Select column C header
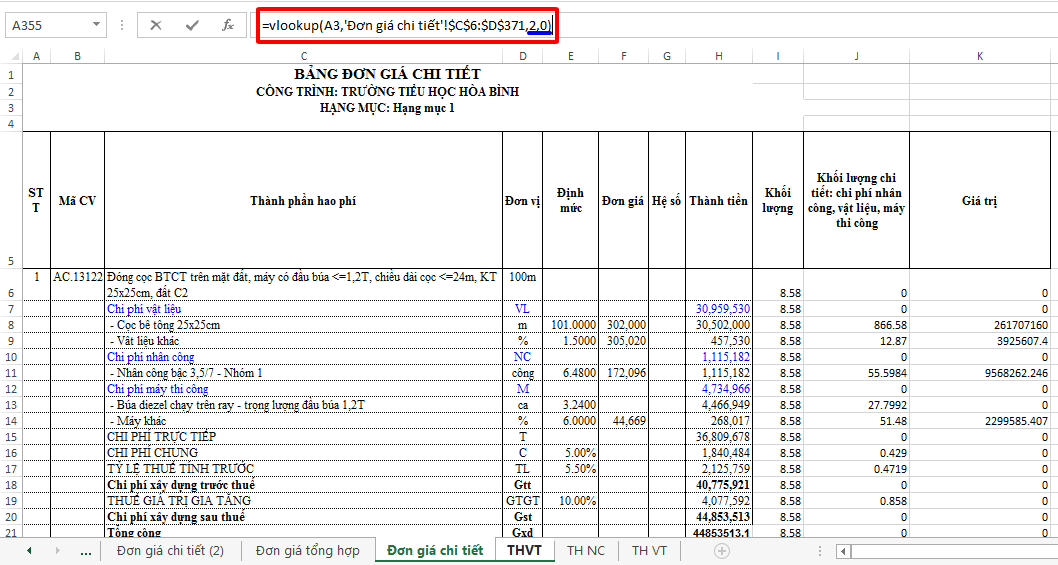Image resolution: width=1058 pixels, height=565 pixels. (304, 57)
